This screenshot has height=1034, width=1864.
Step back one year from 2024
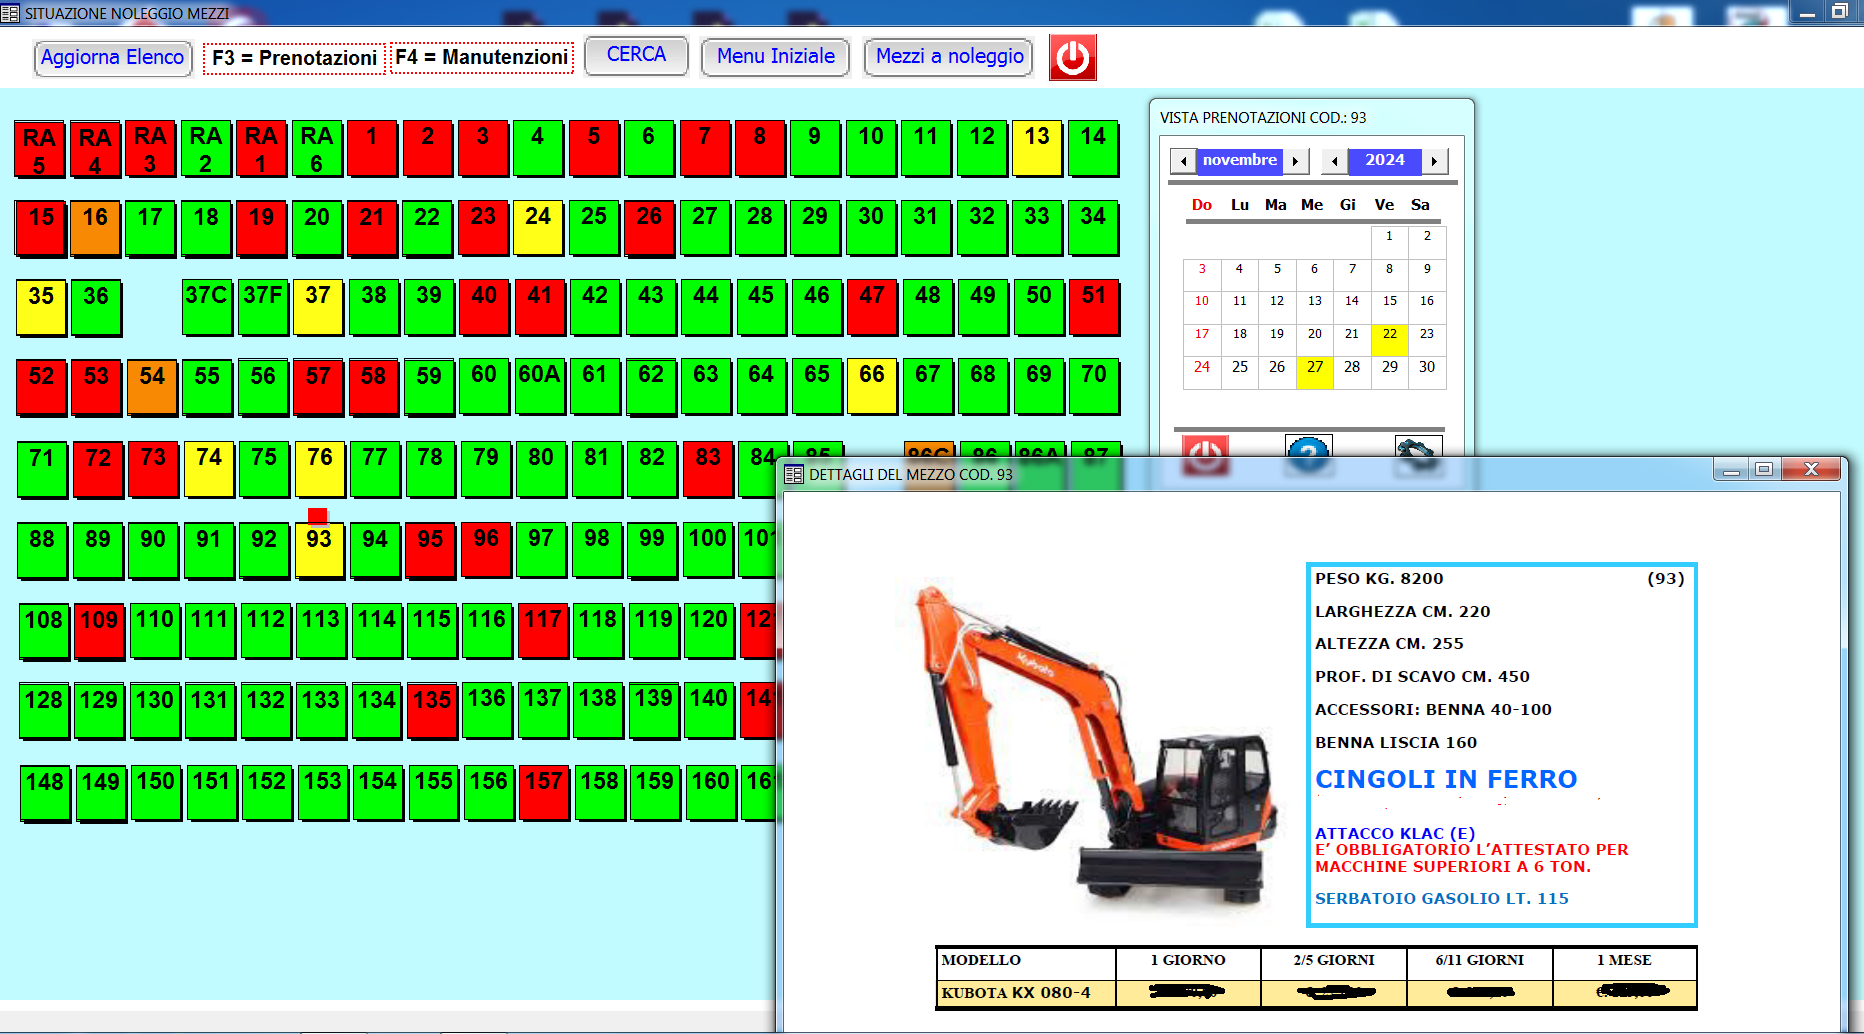coord(1335,161)
